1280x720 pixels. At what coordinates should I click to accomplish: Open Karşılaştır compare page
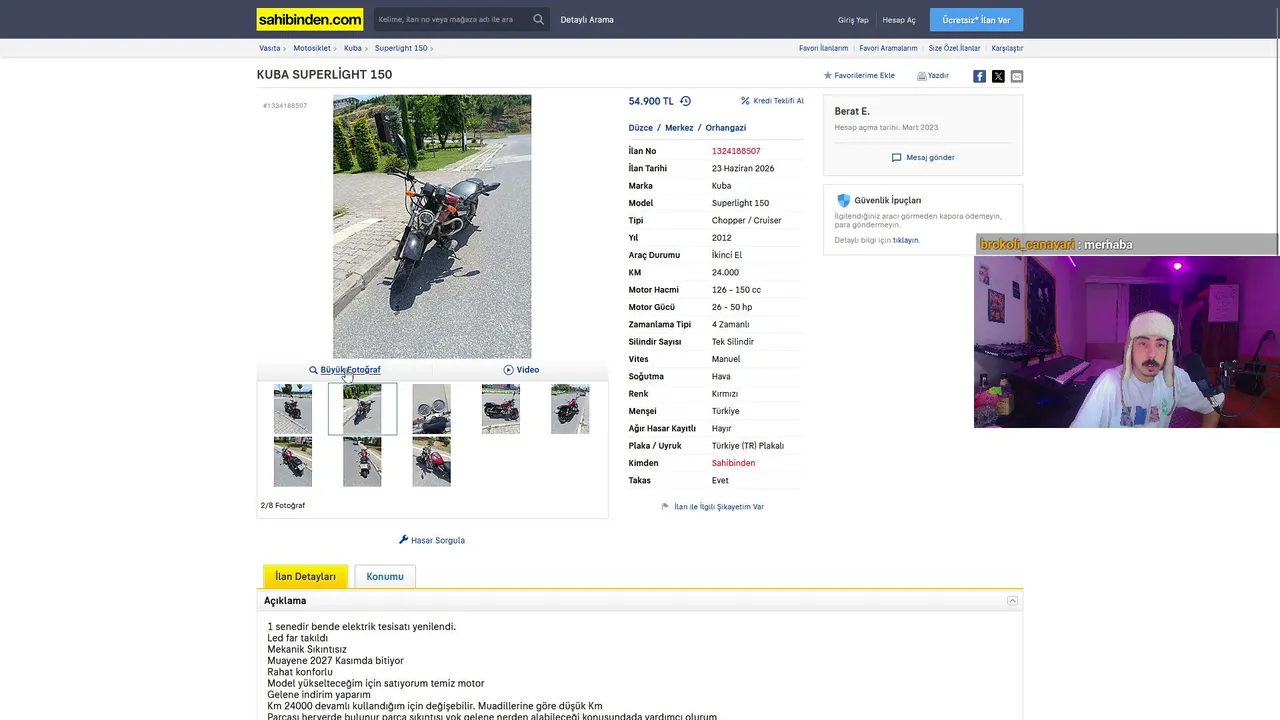coord(1007,48)
